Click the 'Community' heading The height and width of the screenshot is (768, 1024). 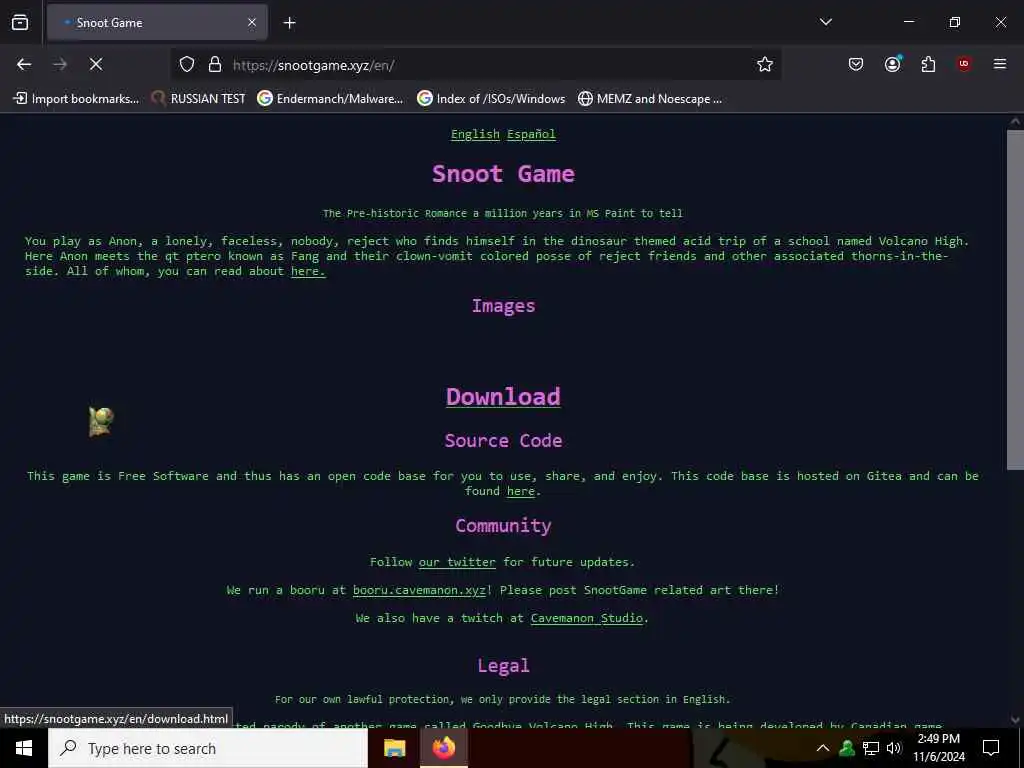click(x=503, y=526)
